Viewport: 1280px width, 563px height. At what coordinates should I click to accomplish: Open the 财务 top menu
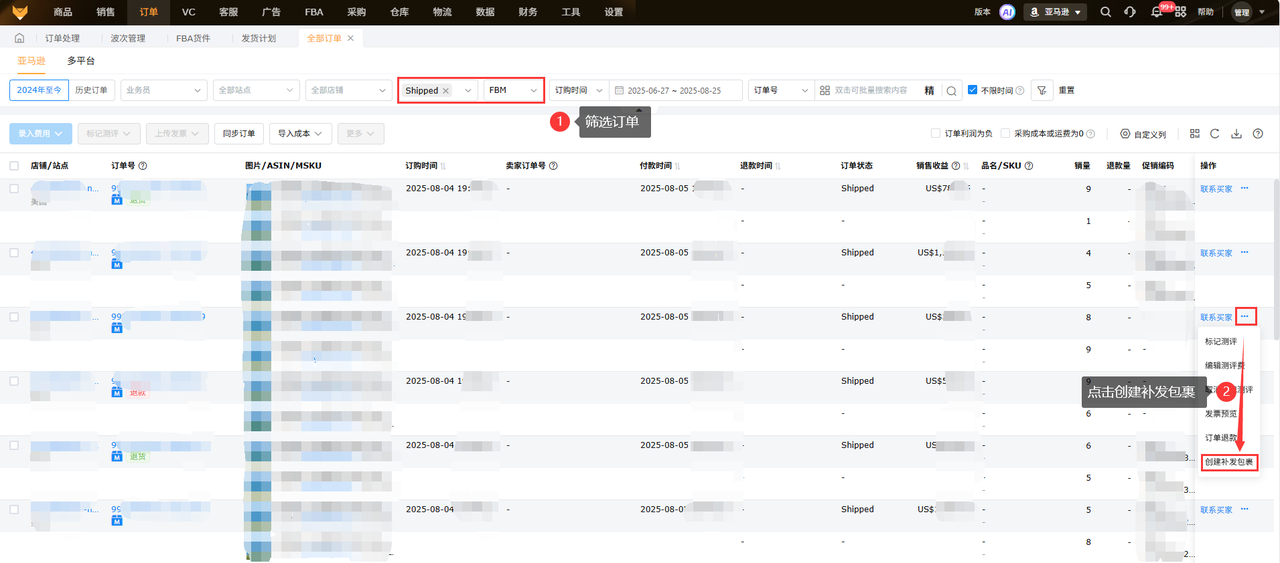click(x=528, y=12)
